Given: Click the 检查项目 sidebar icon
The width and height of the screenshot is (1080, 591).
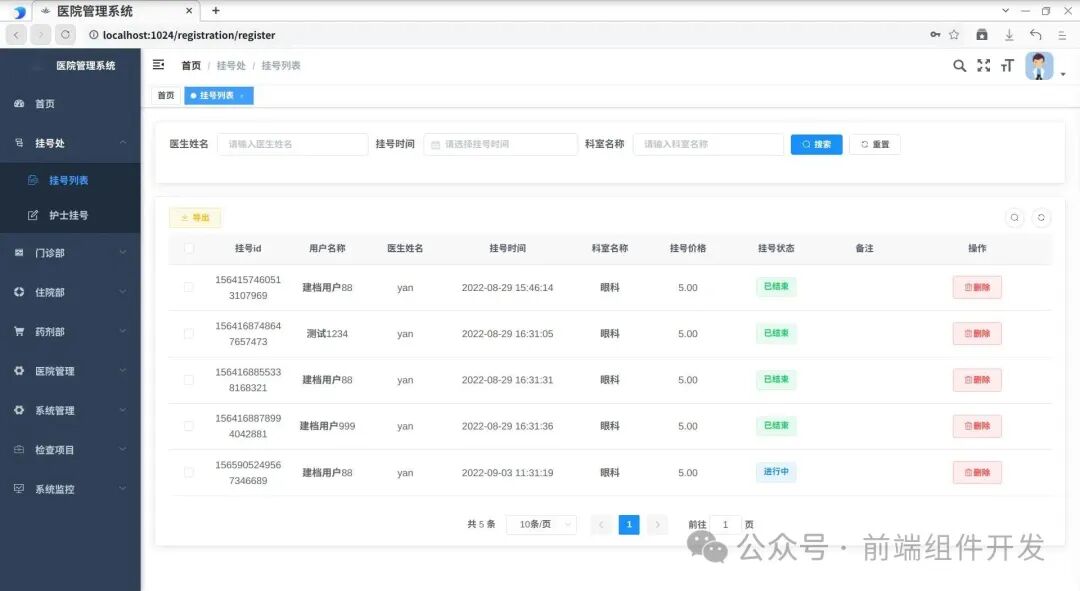Looking at the screenshot, I should click(x=19, y=449).
